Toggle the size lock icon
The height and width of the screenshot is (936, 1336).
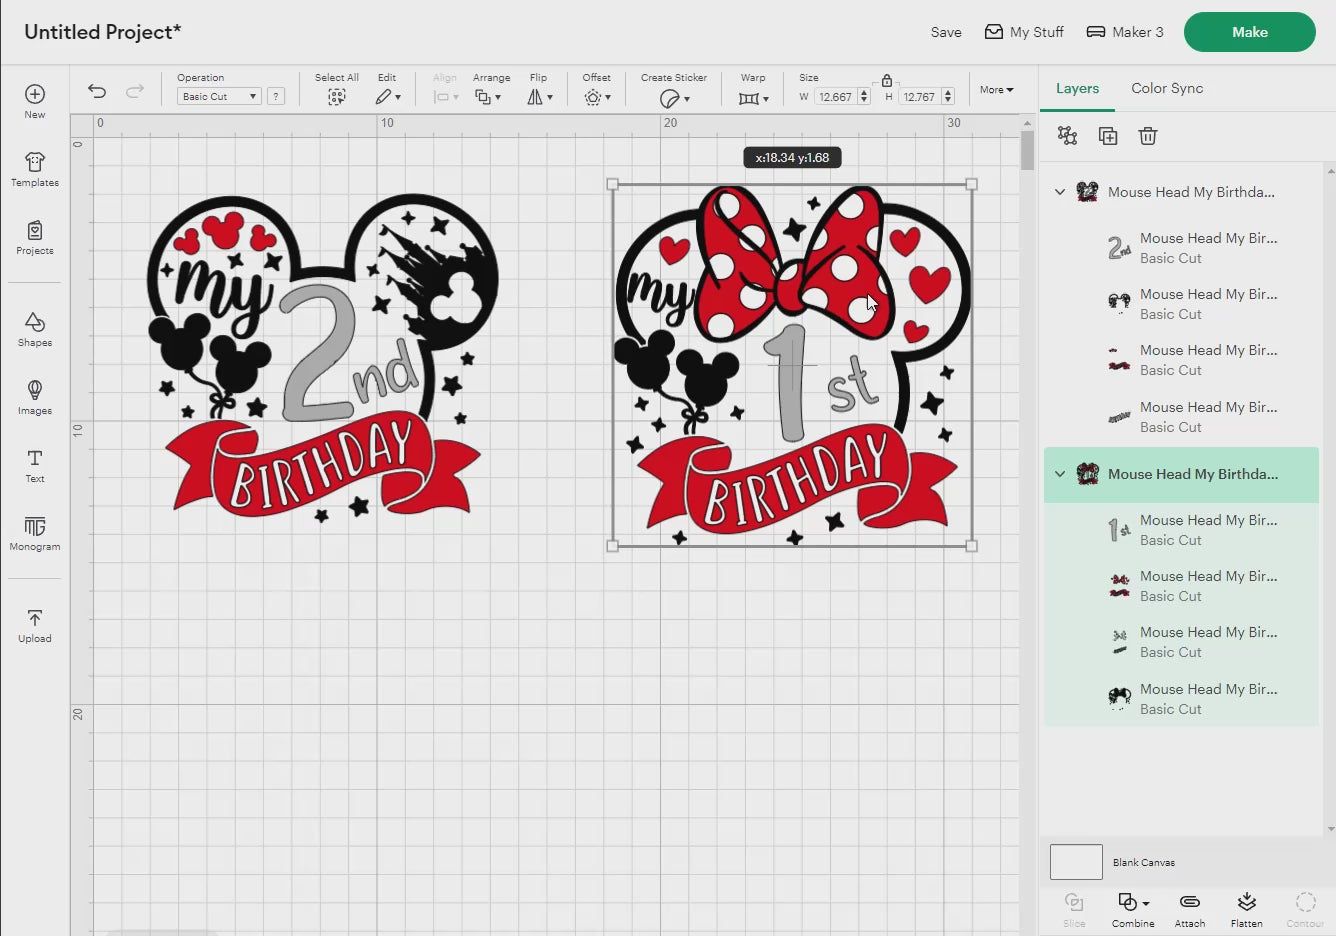point(886,80)
